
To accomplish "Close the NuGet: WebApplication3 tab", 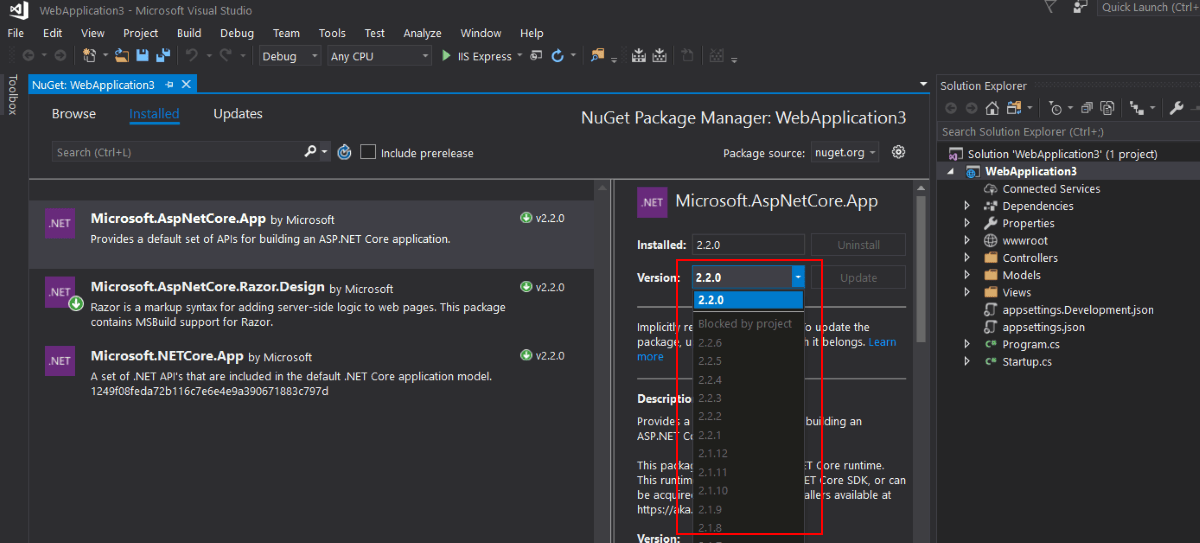I will click(186, 85).
